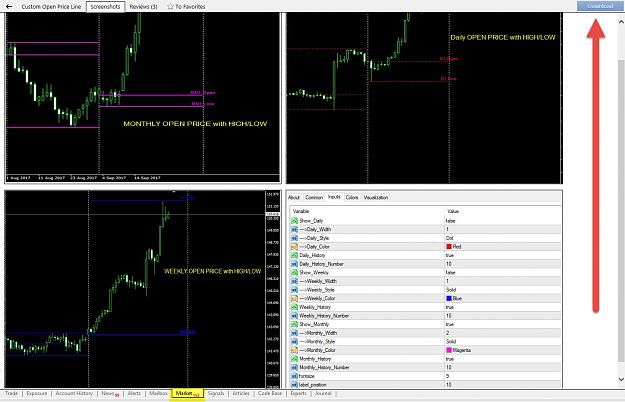This screenshot has width=625, height=402.
Task: Open the News terminal tab
Action: click(110, 393)
